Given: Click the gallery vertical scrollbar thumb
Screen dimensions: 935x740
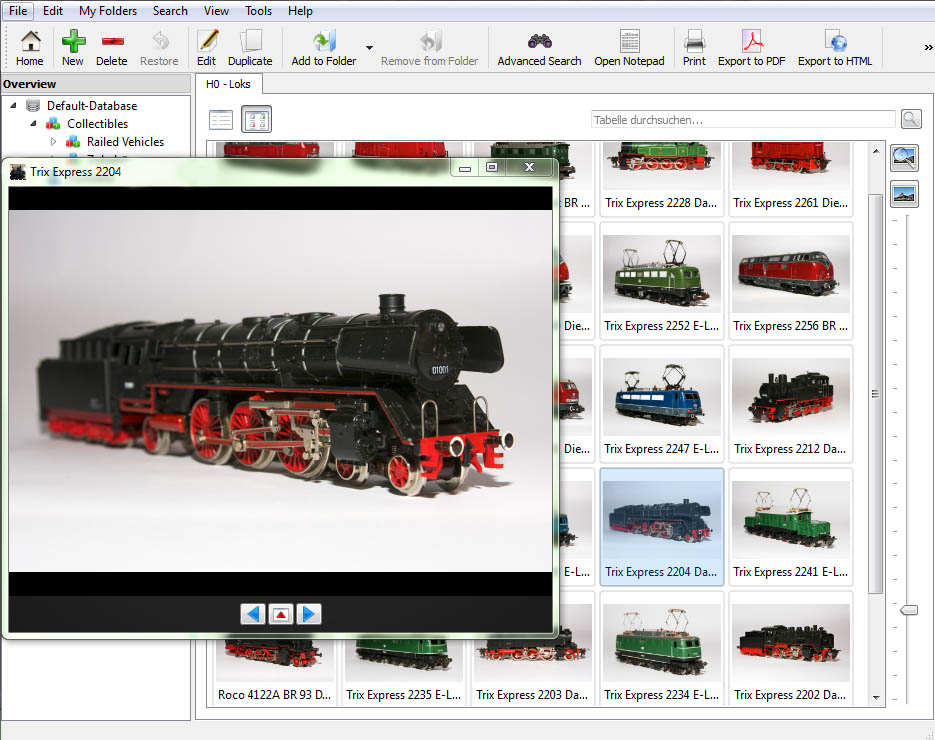Looking at the screenshot, I should [875, 394].
